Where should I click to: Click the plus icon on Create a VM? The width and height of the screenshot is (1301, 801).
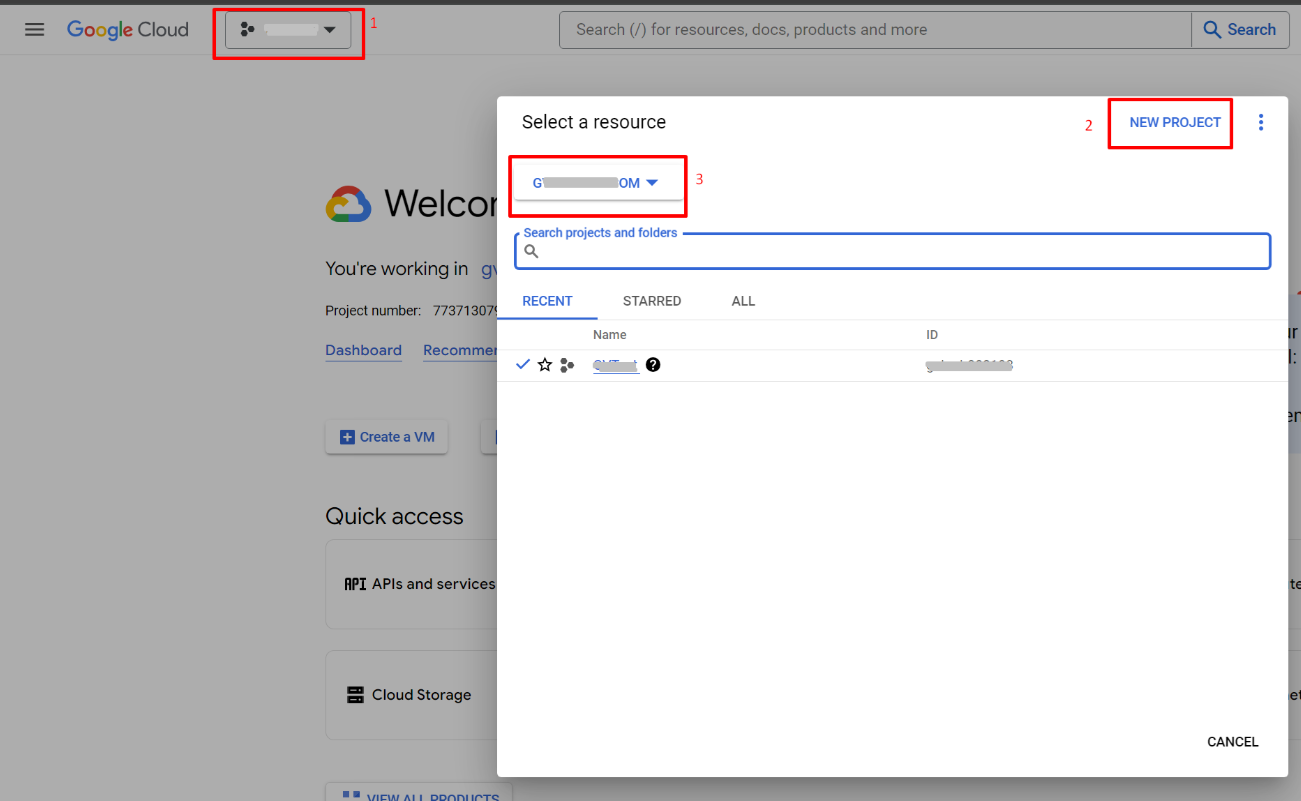coord(347,437)
